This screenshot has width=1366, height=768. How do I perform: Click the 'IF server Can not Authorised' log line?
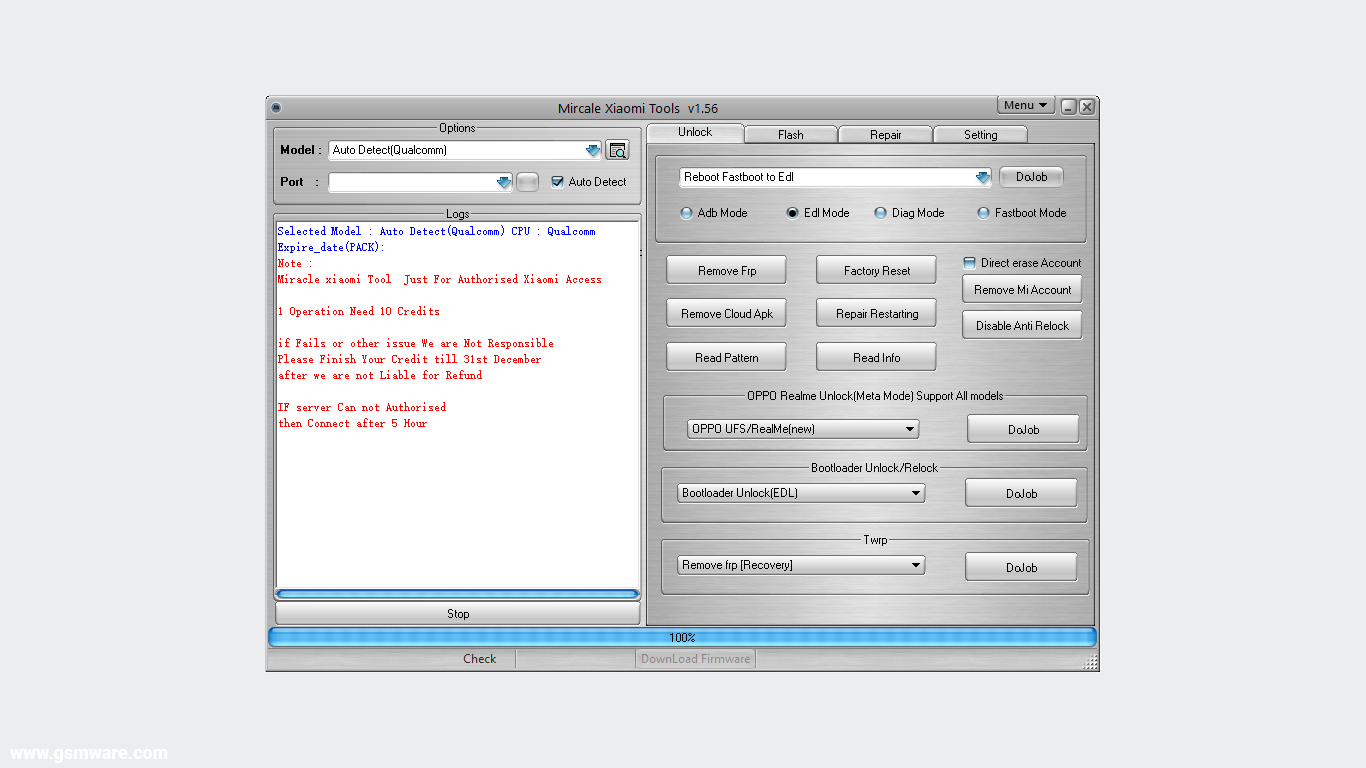(x=362, y=407)
